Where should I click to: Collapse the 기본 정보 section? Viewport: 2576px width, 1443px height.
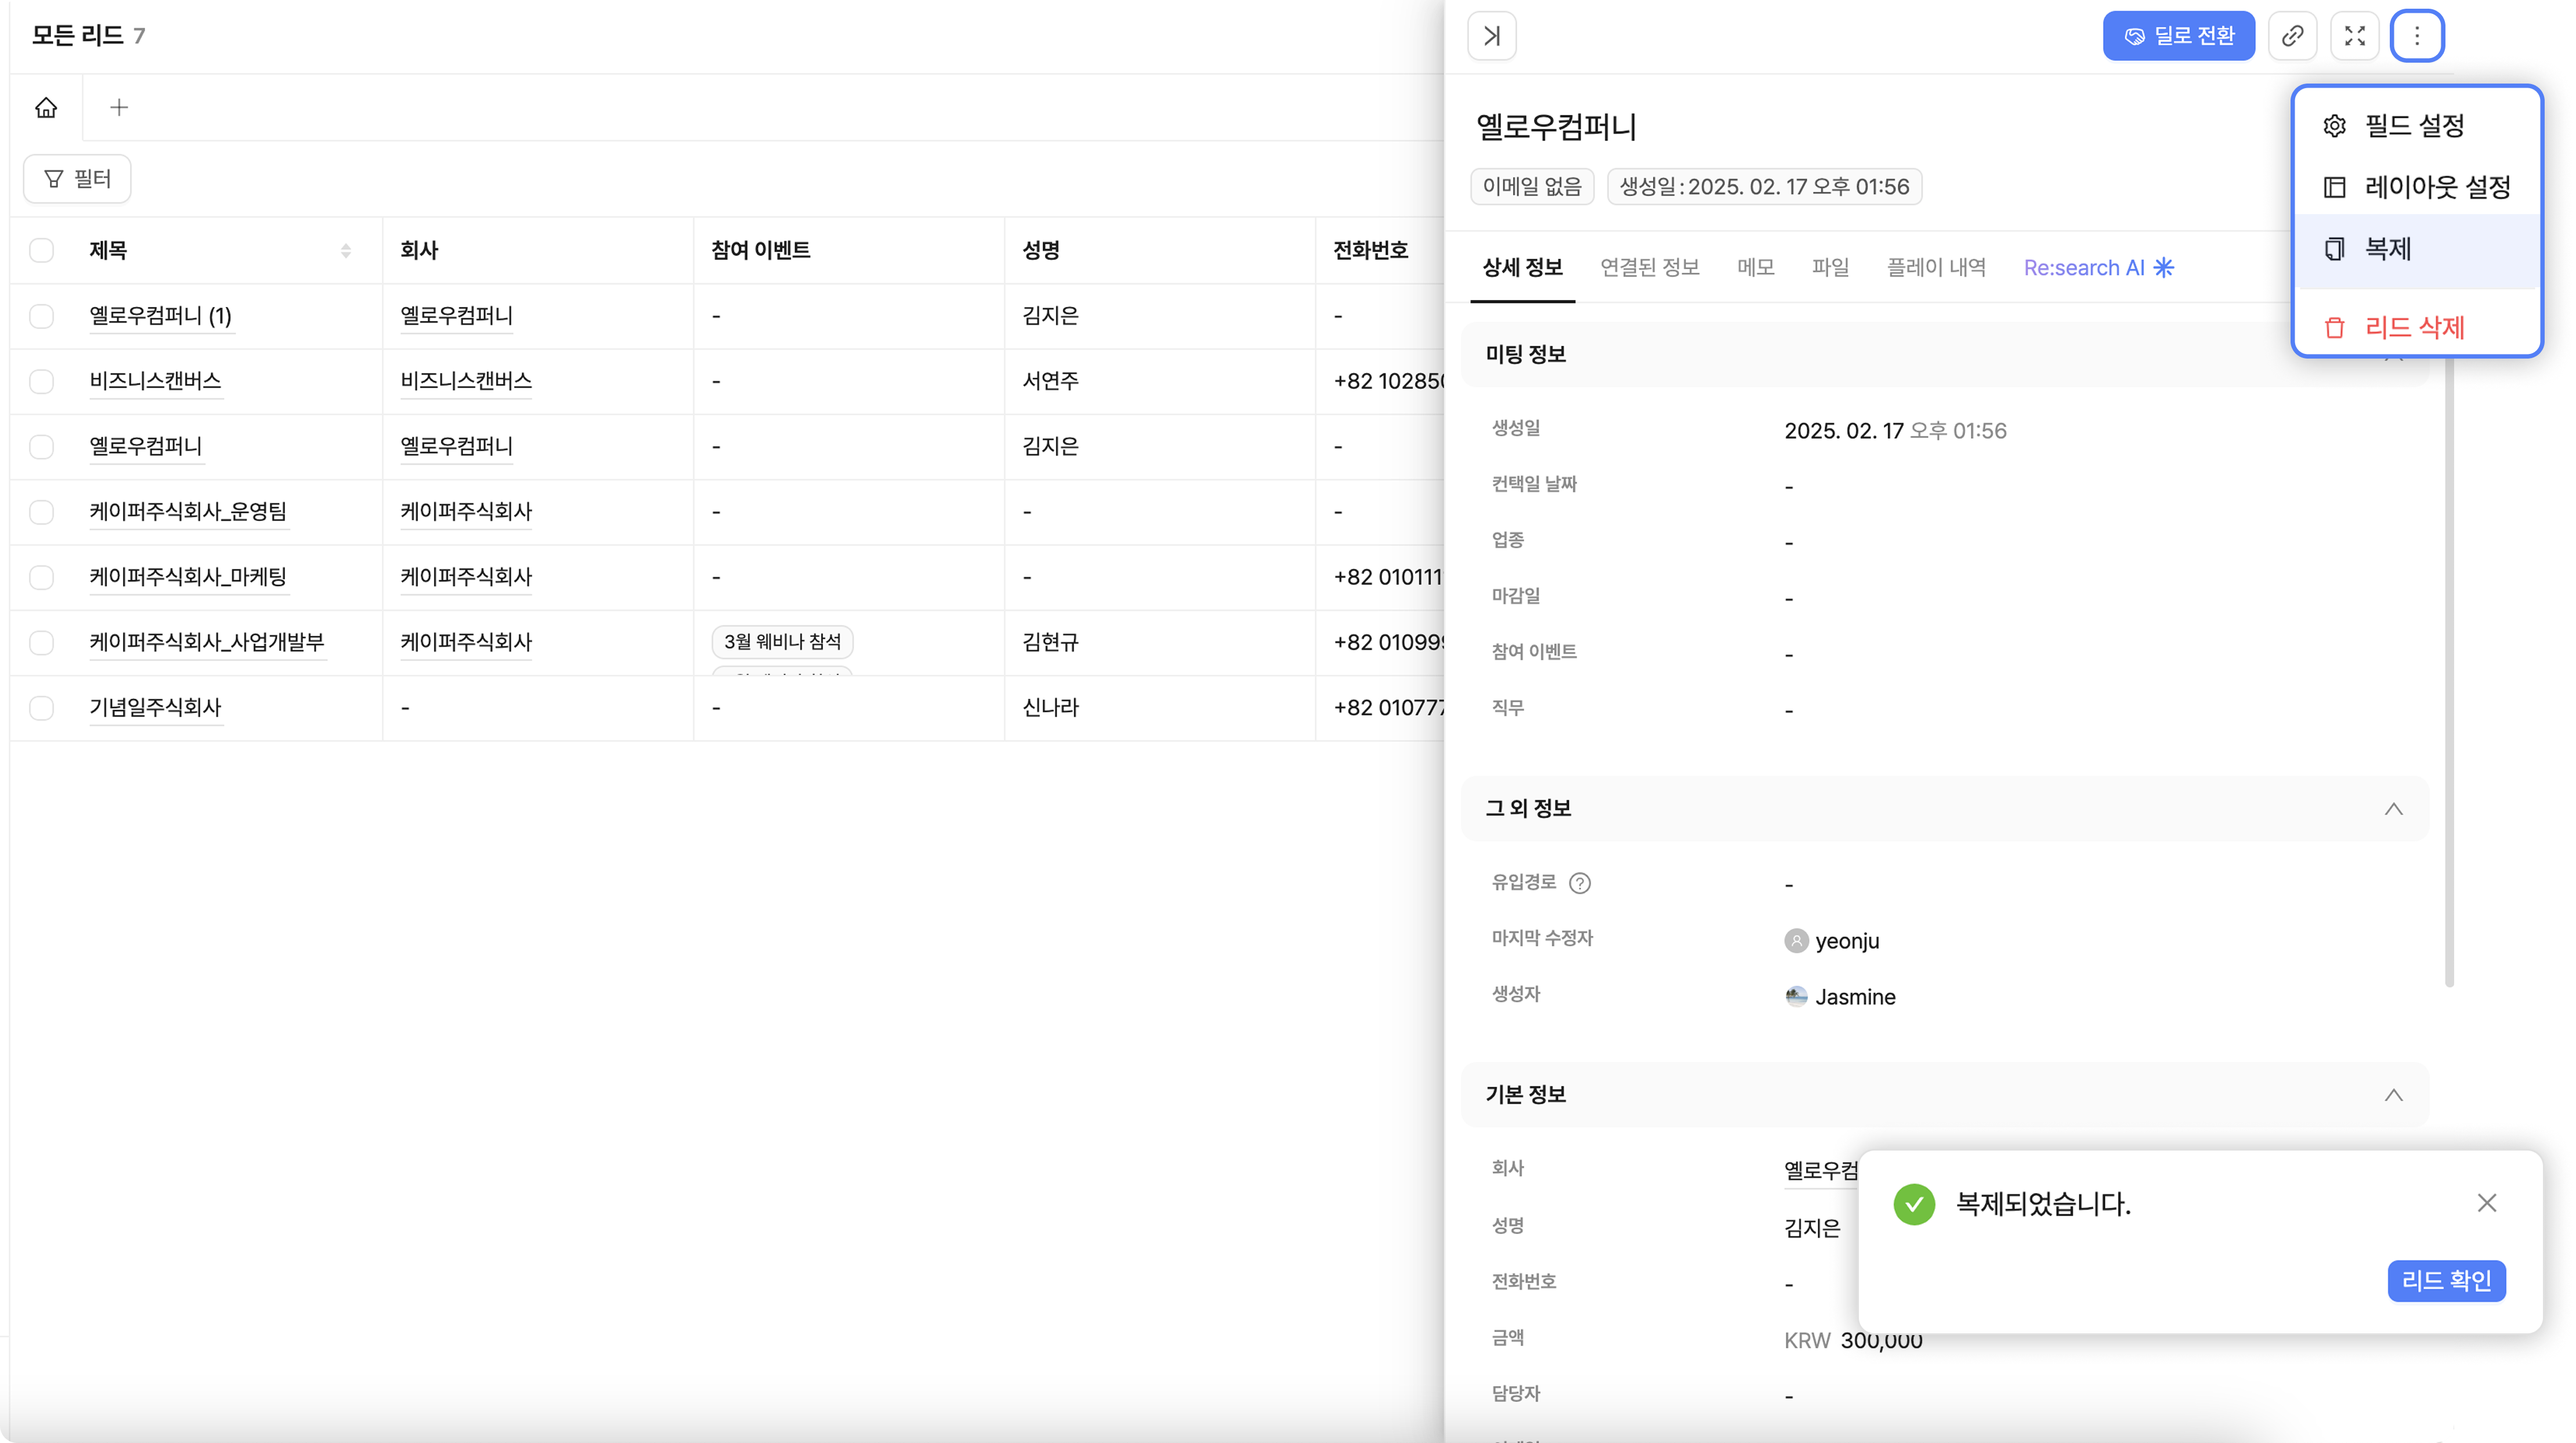2392,1095
